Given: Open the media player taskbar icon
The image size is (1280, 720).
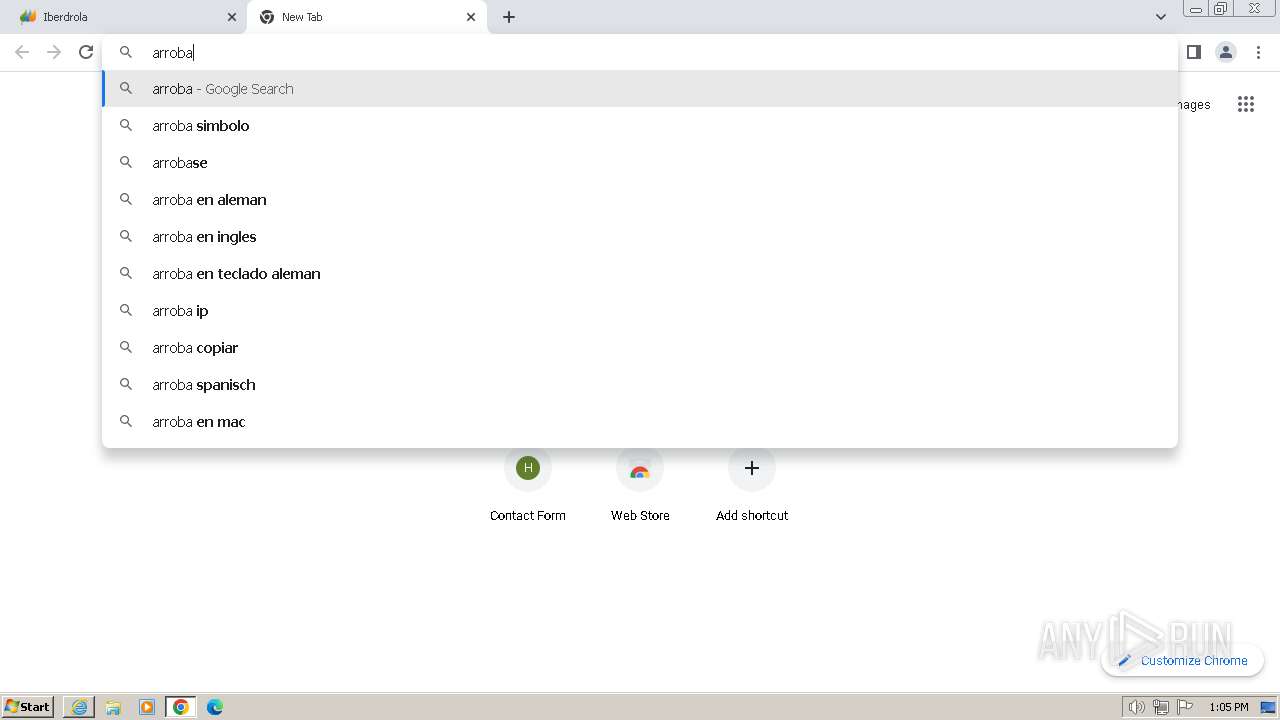Looking at the screenshot, I should pos(147,707).
